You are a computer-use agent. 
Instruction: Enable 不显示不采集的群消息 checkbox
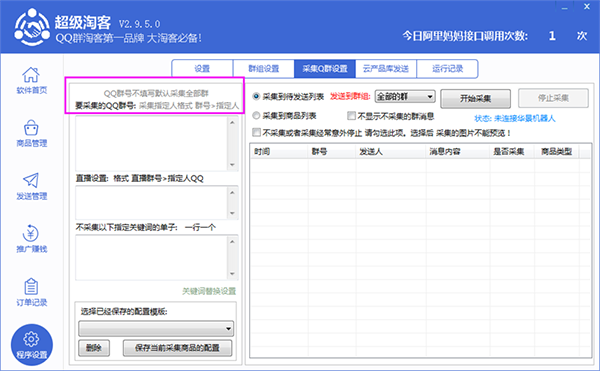tap(351, 116)
